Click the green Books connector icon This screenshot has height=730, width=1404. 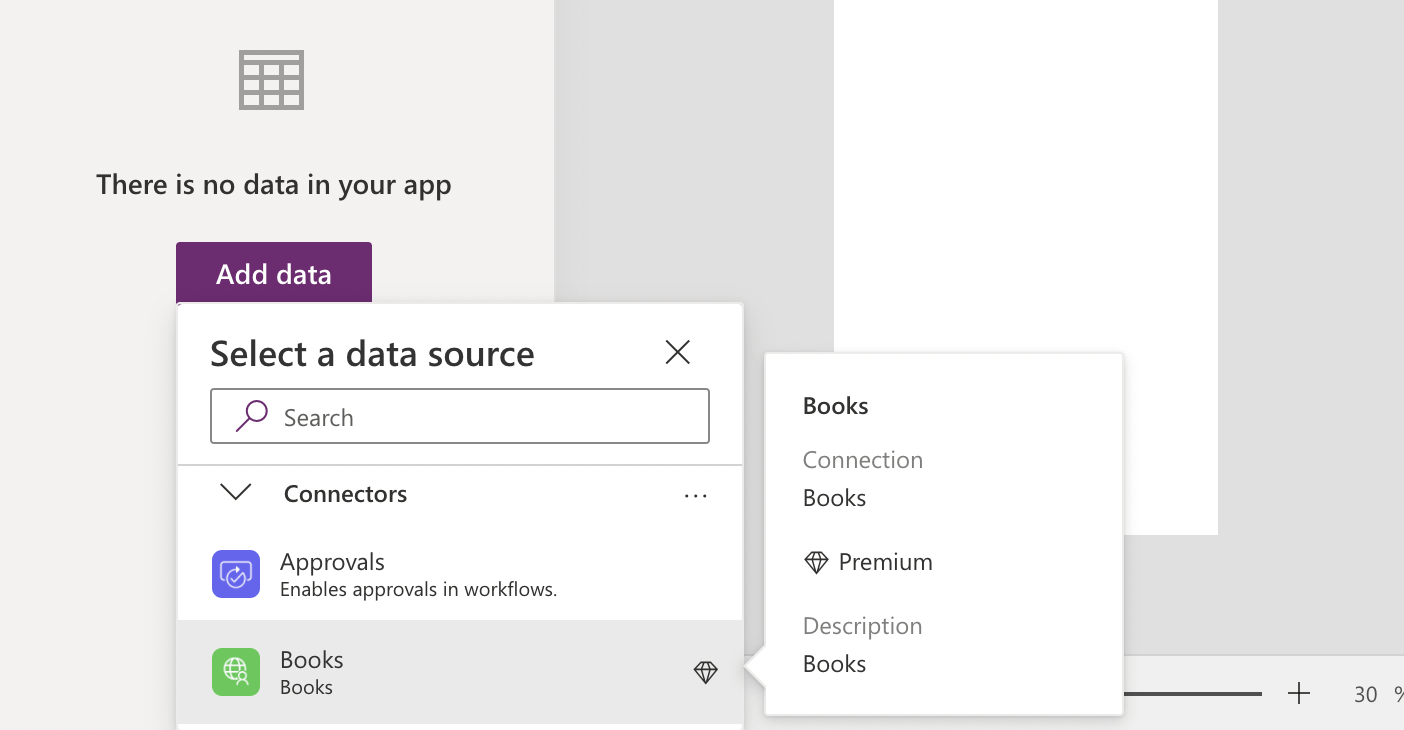click(x=236, y=672)
